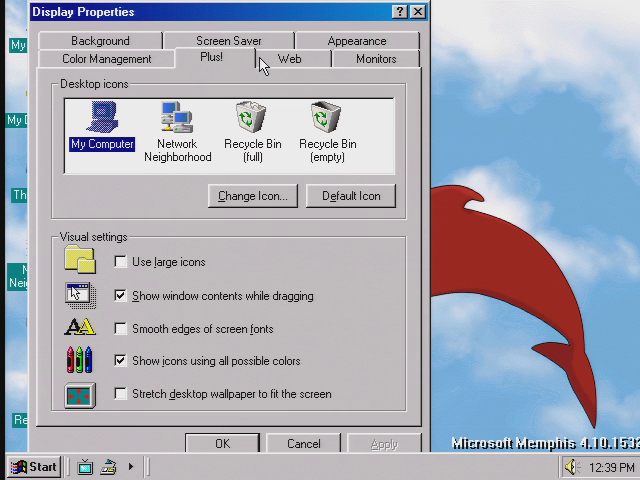Click the Change Icon... button

[x=253, y=196]
